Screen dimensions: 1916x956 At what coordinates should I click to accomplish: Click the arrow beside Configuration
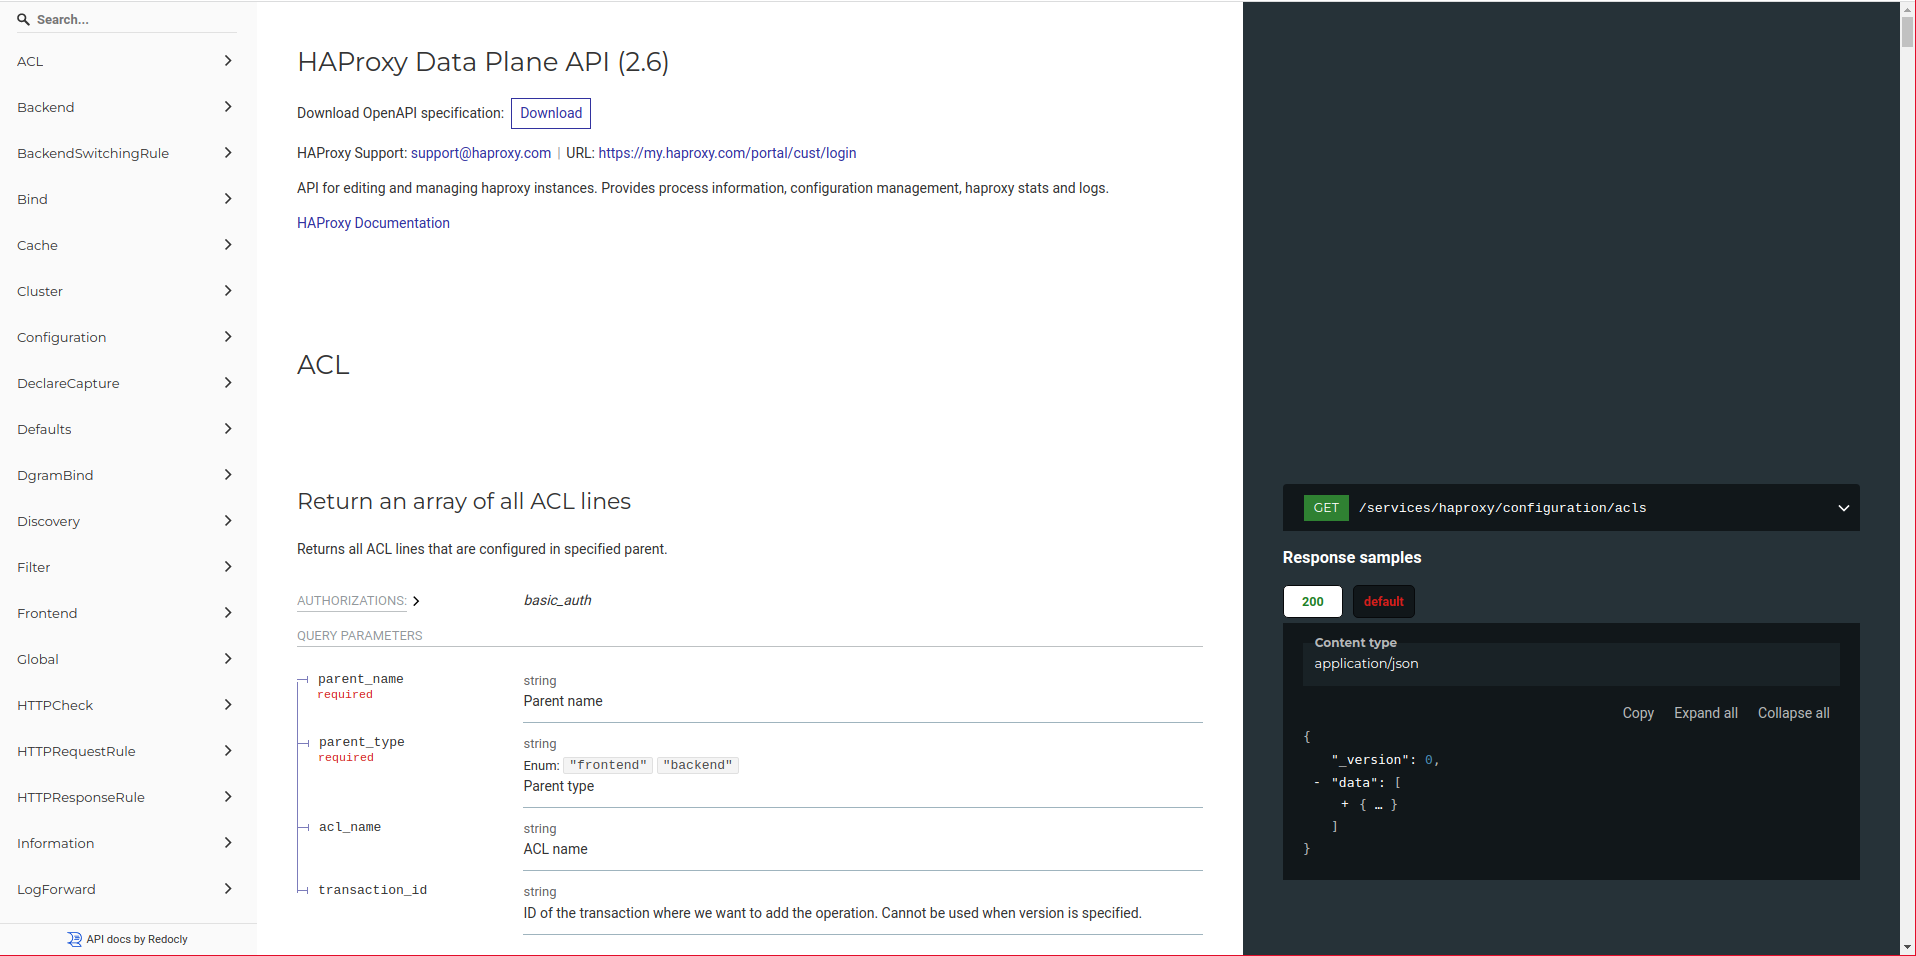tap(228, 337)
